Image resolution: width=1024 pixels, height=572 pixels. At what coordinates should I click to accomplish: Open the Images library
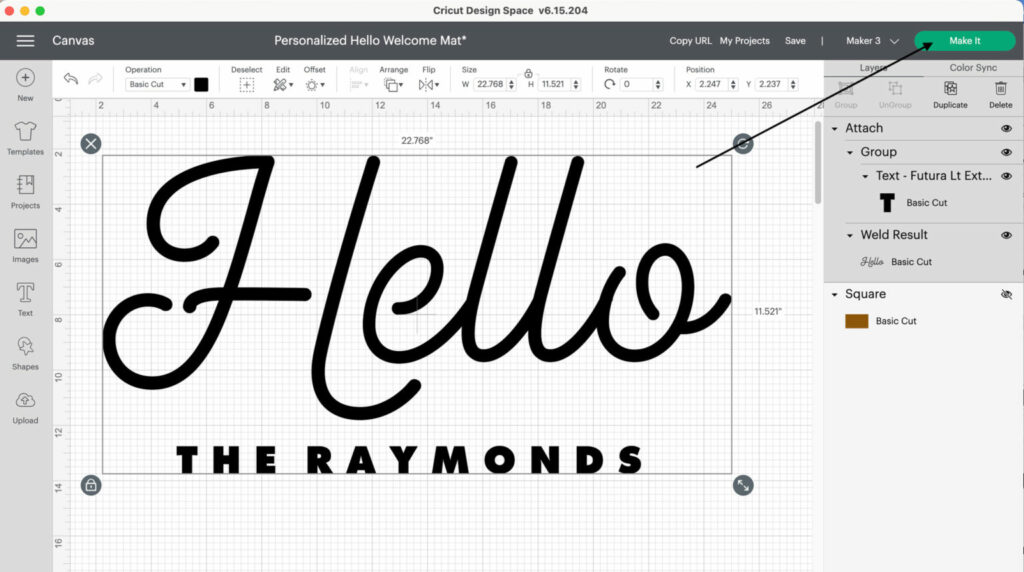pos(25,244)
